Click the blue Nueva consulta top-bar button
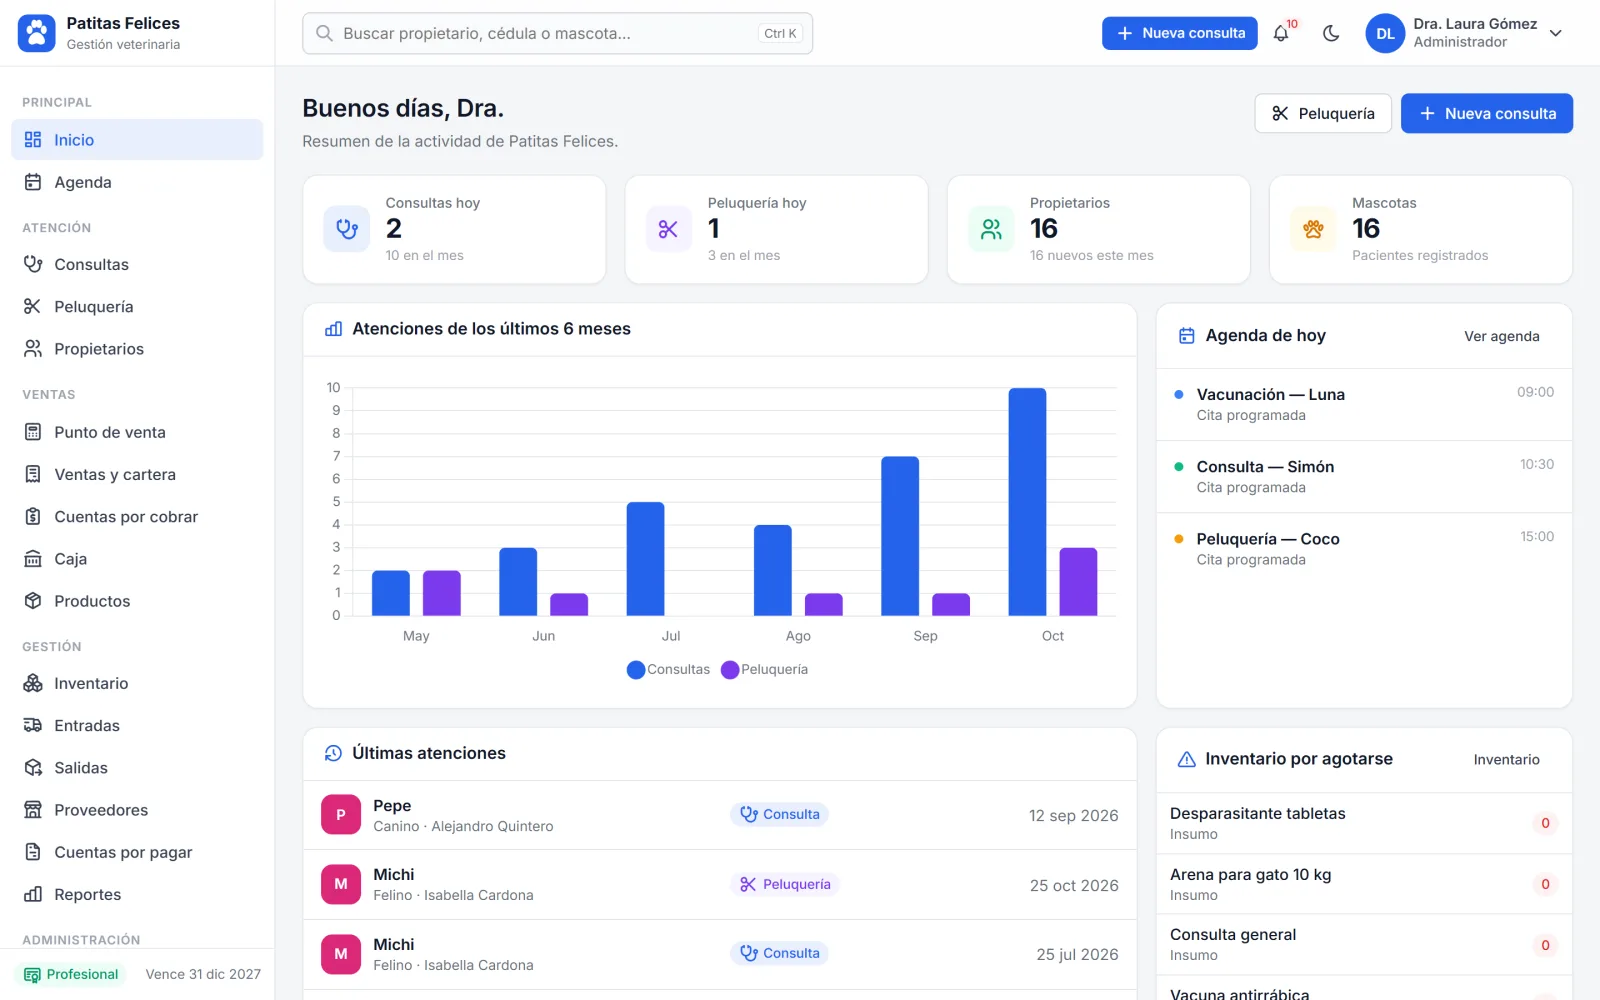This screenshot has width=1600, height=1000. point(1179,33)
